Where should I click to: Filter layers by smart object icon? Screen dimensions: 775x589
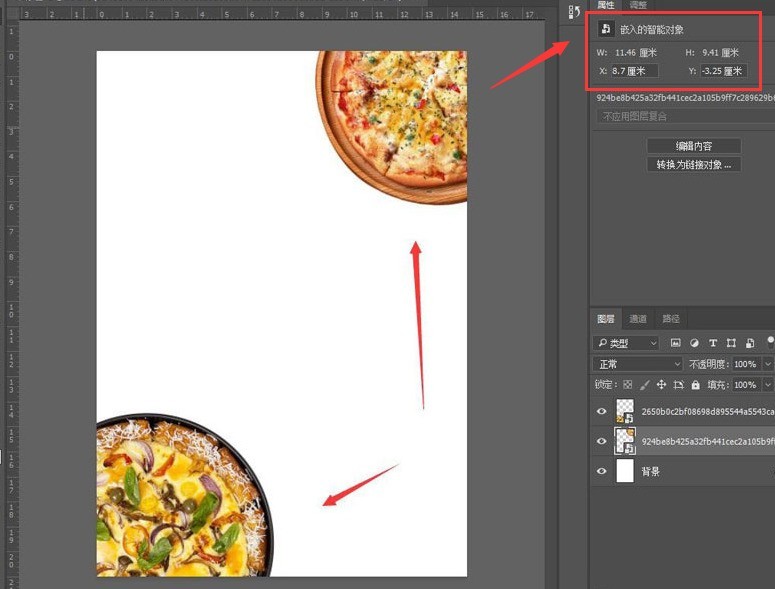(x=750, y=343)
